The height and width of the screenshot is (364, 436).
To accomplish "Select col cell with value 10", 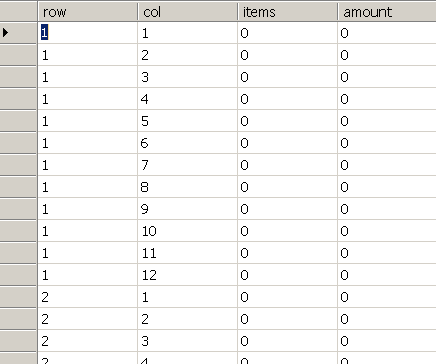I will (x=187, y=231).
